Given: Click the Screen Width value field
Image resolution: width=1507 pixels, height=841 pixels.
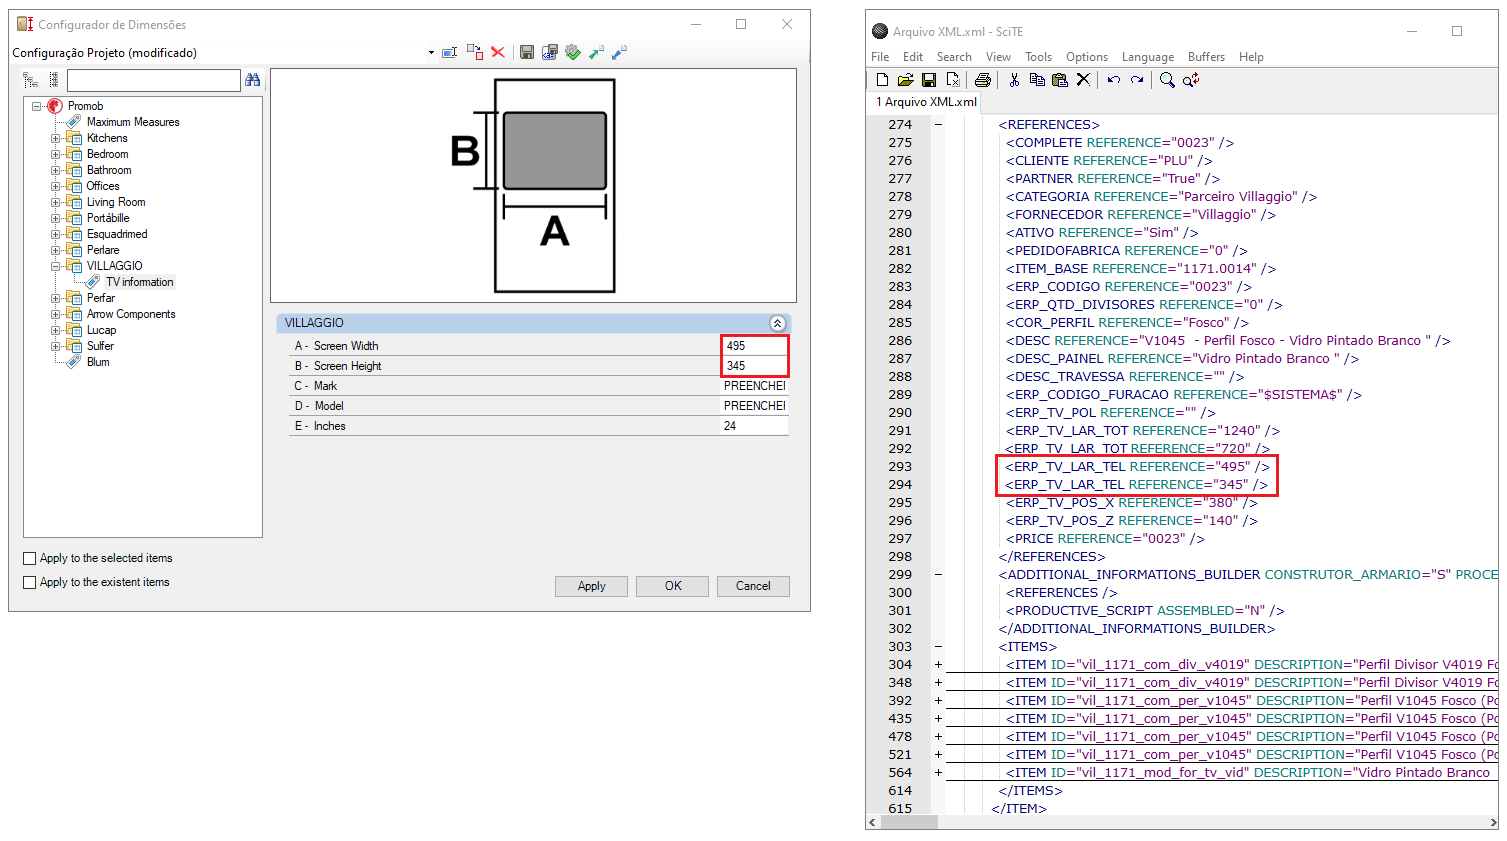Looking at the screenshot, I should (x=754, y=346).
